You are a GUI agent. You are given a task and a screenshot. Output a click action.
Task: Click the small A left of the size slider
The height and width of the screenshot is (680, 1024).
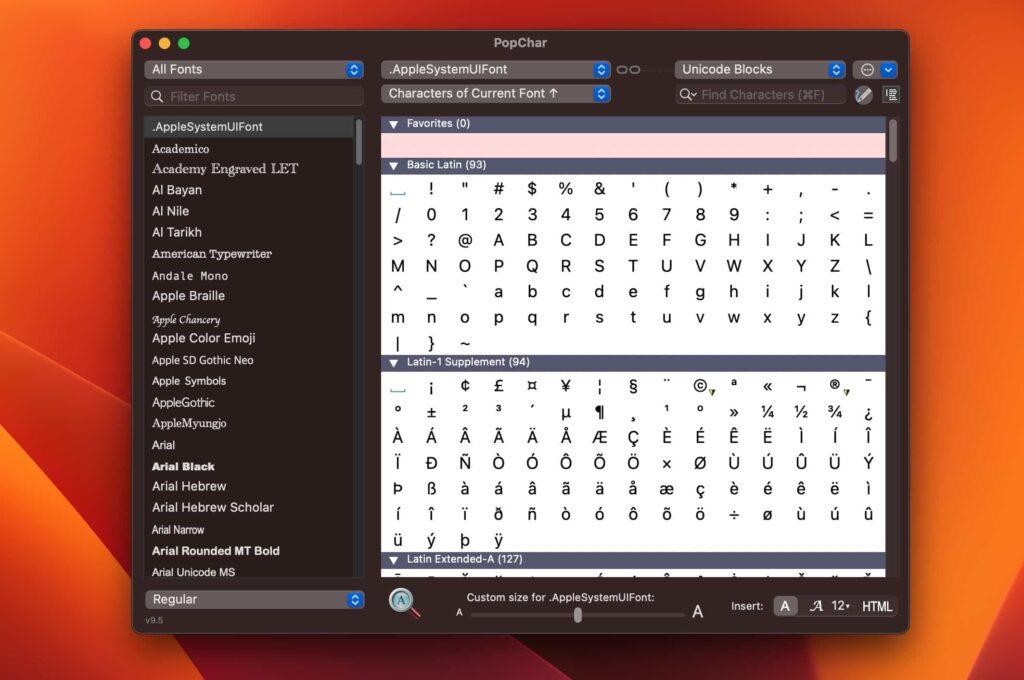[459, 612]
